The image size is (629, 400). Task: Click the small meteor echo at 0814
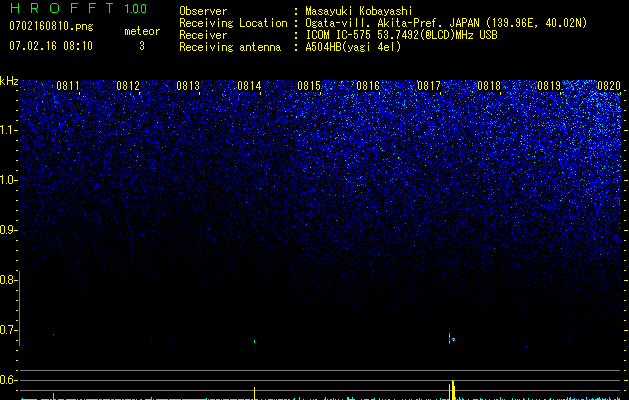[x=254, y=341]
